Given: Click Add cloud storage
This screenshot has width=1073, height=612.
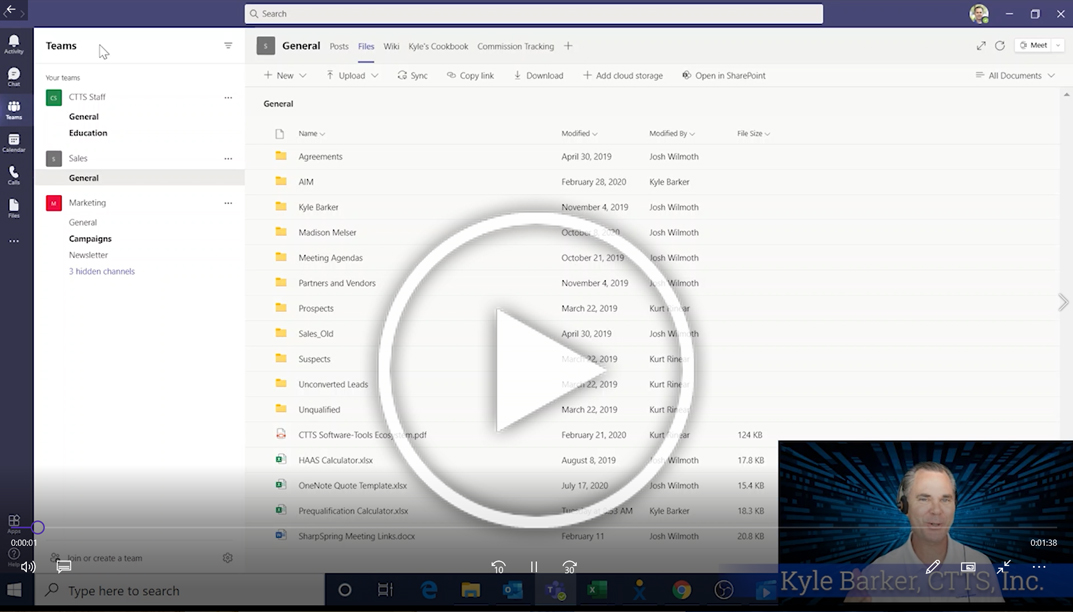Looking at the screenshot, I should (623, 75).
